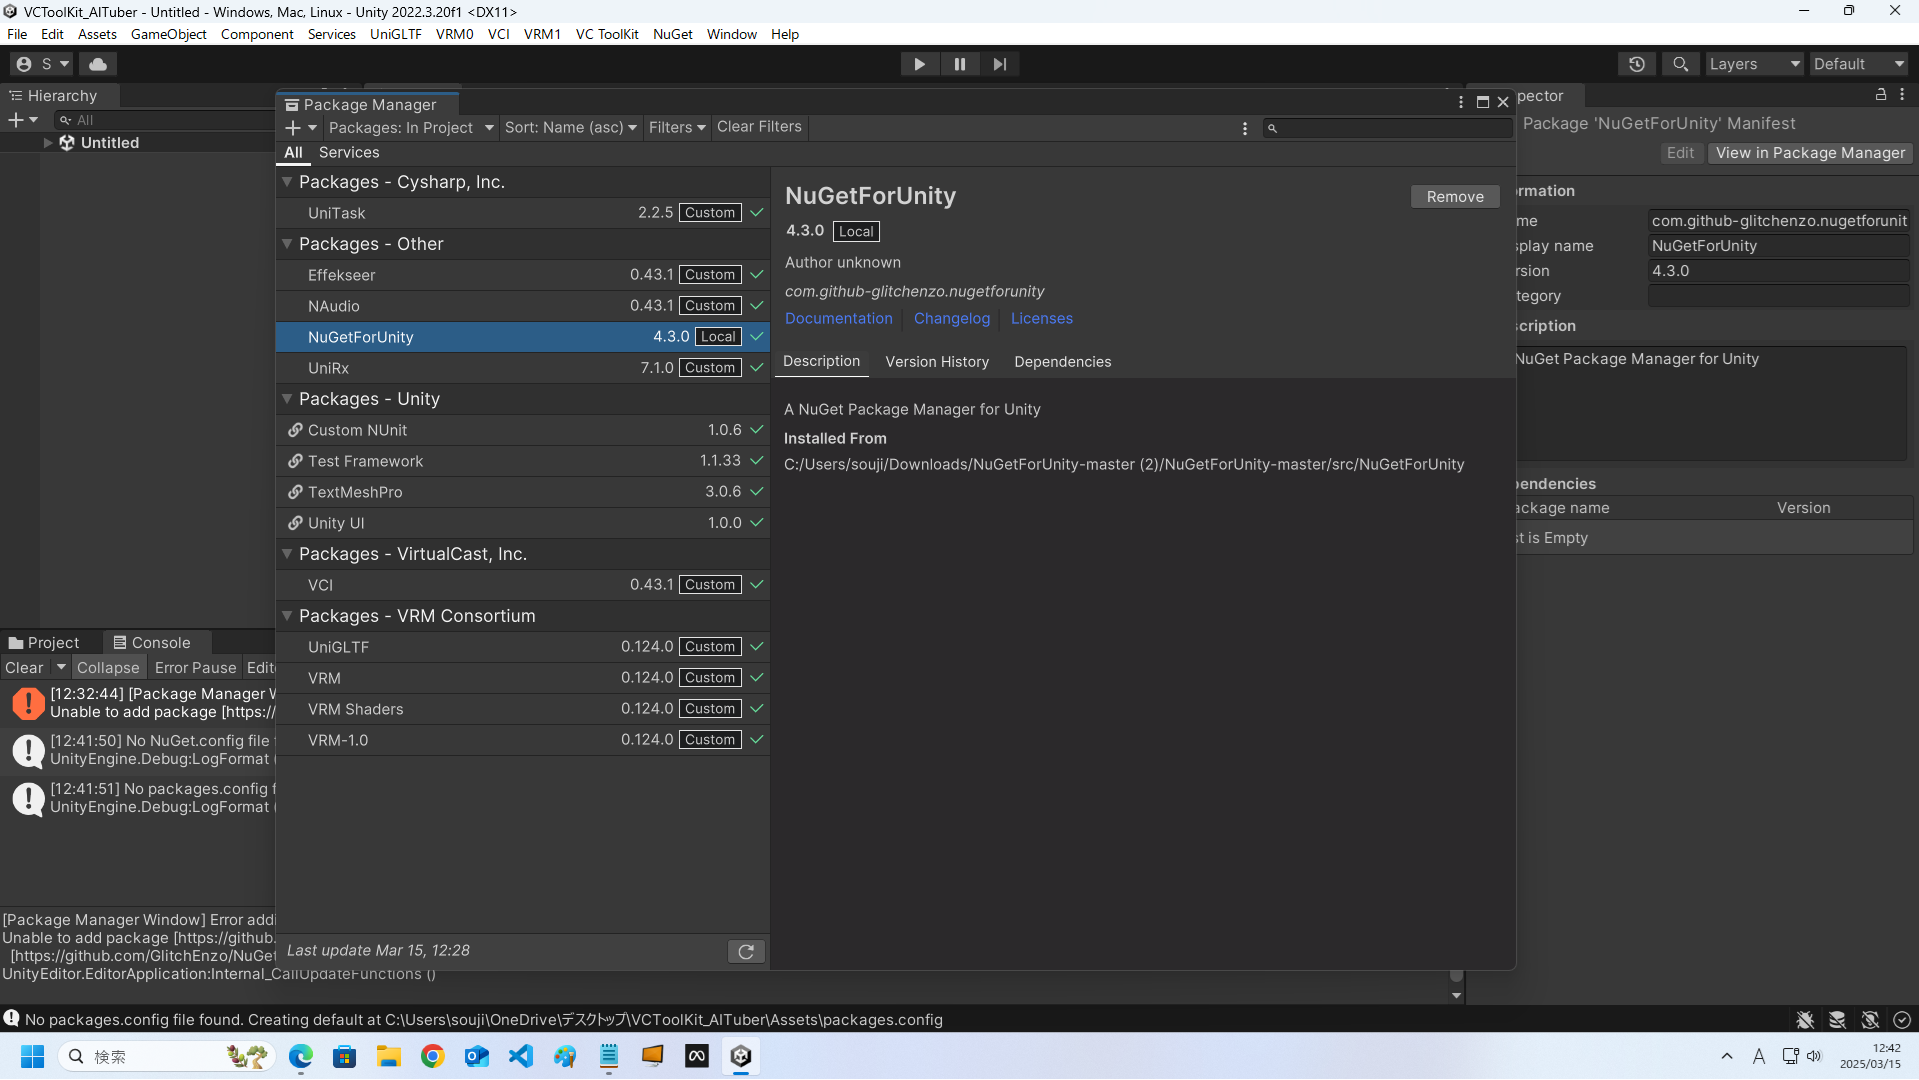The height and width of the screenshot is (1080, 1919).
Task: Open the Layers dropdown
Action: [x=1754, y=64]
